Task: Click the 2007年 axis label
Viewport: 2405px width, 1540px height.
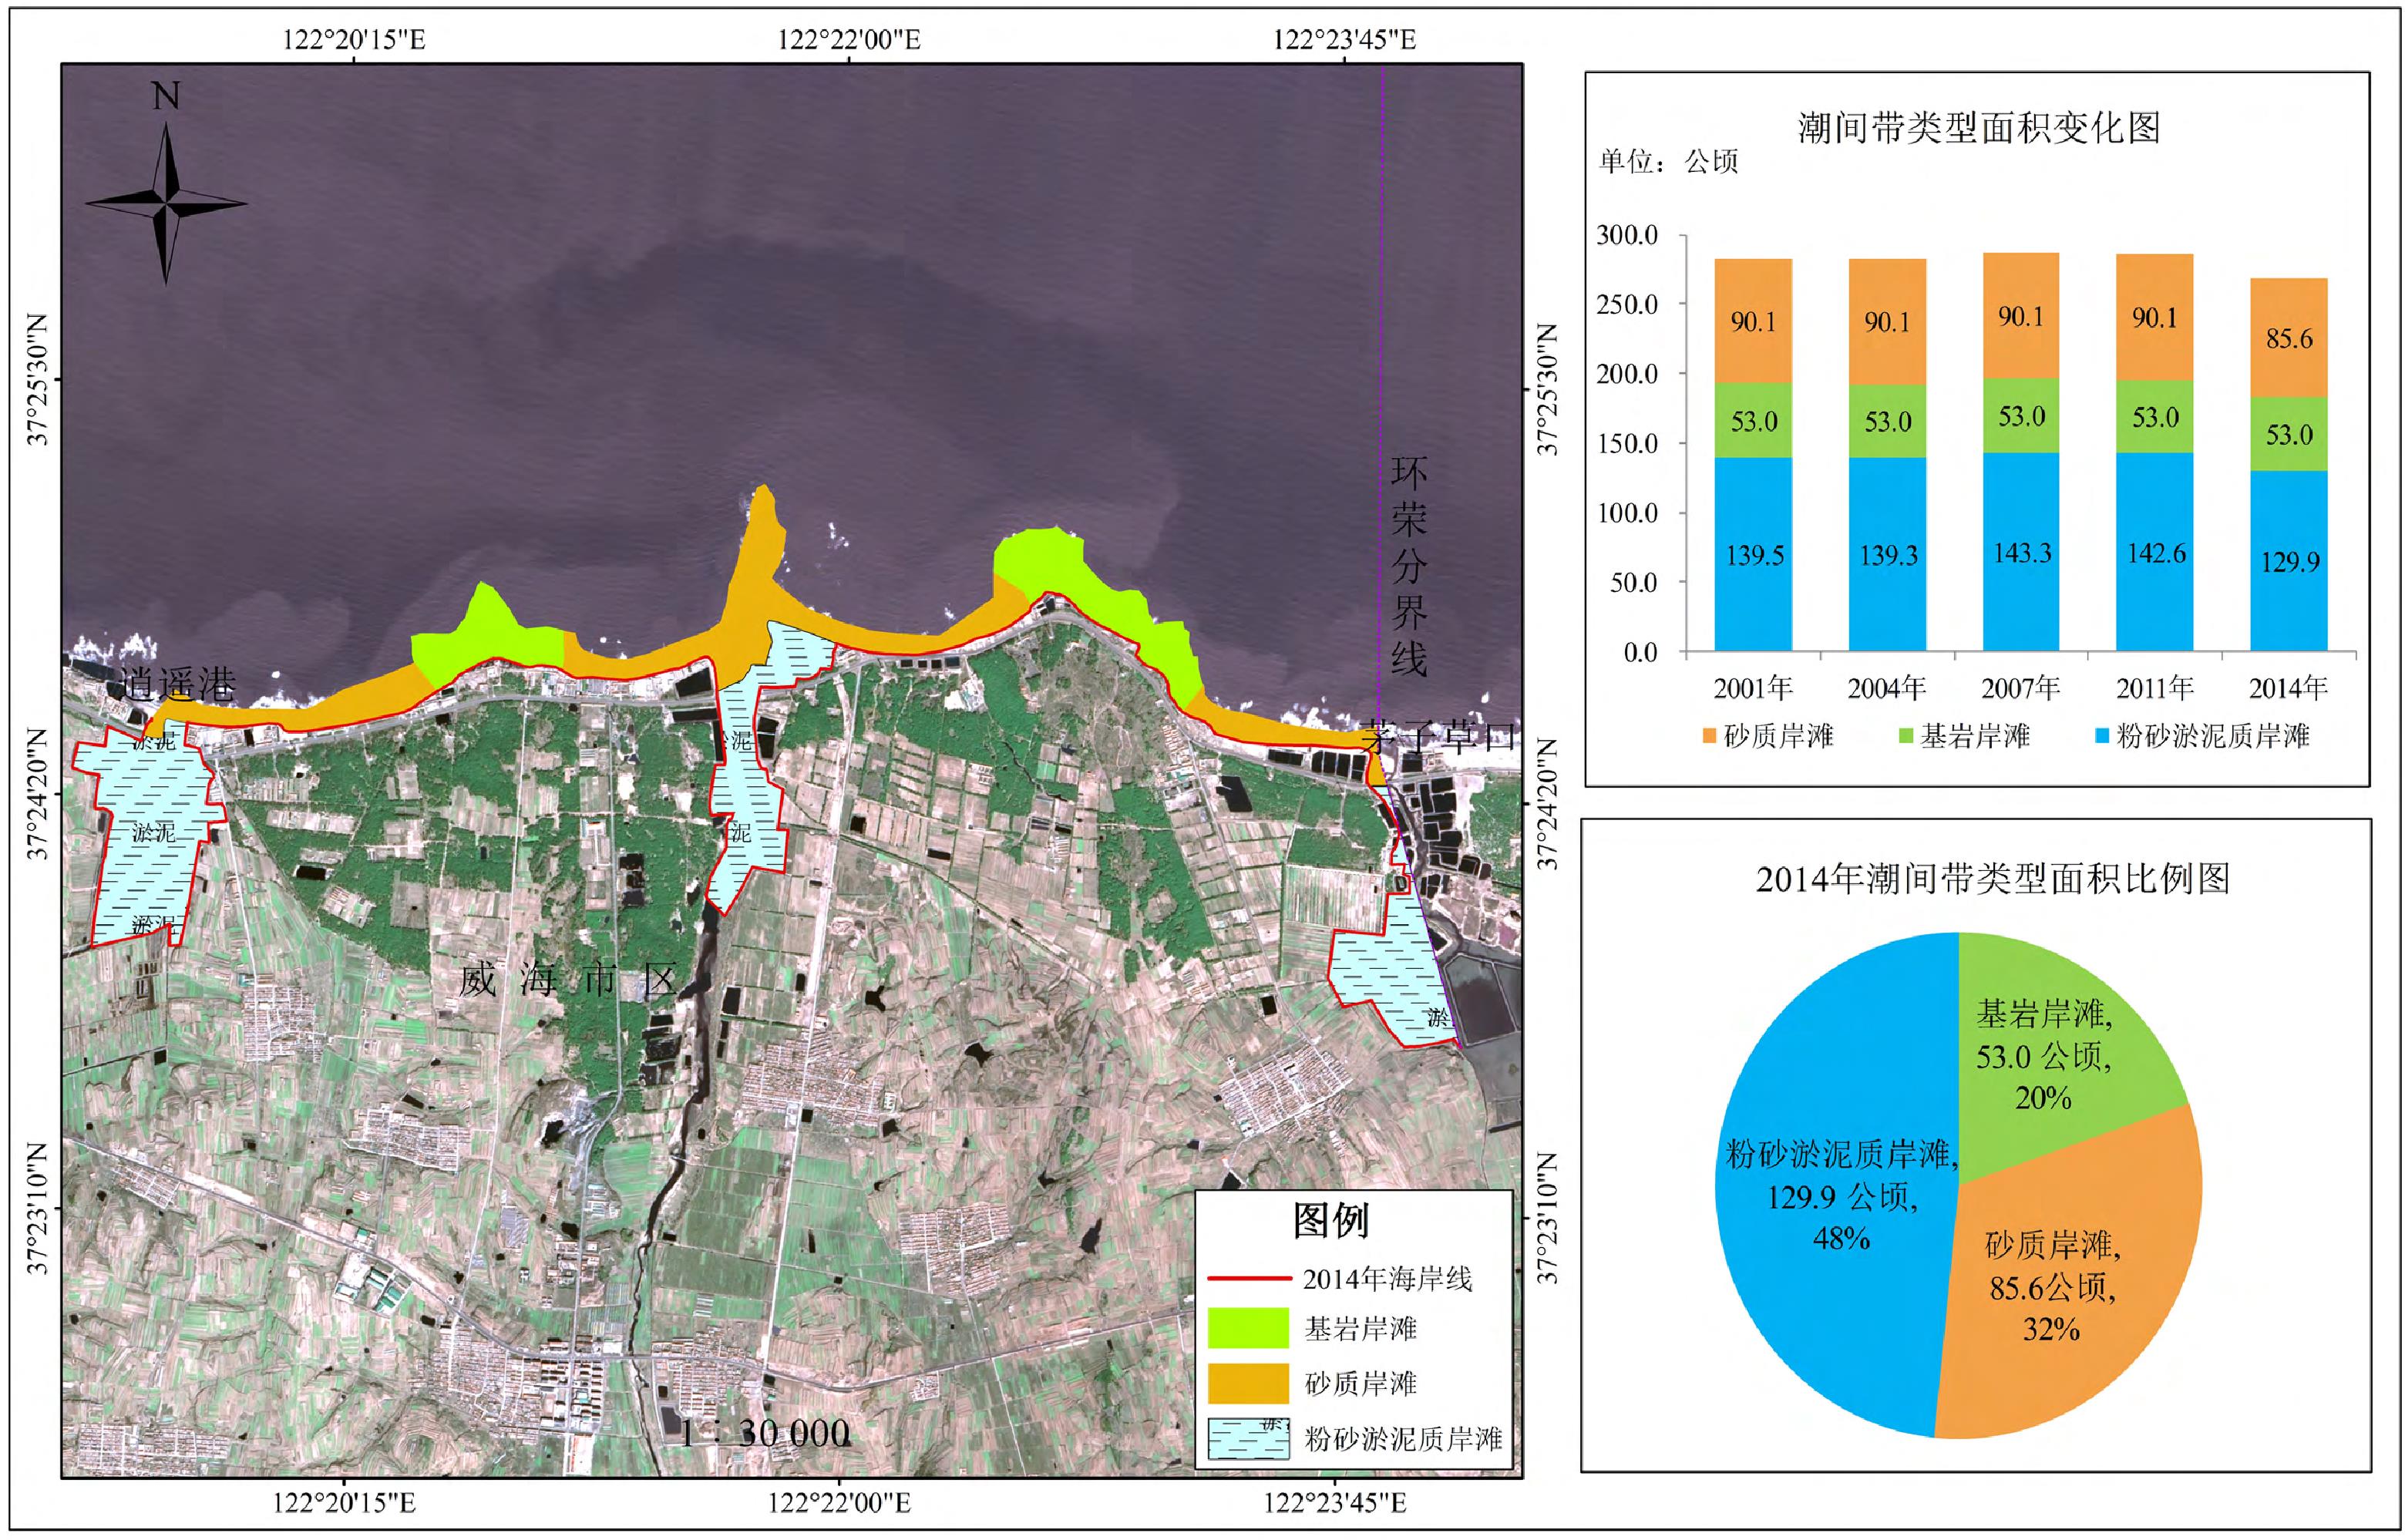Action: pos(2021,688)
